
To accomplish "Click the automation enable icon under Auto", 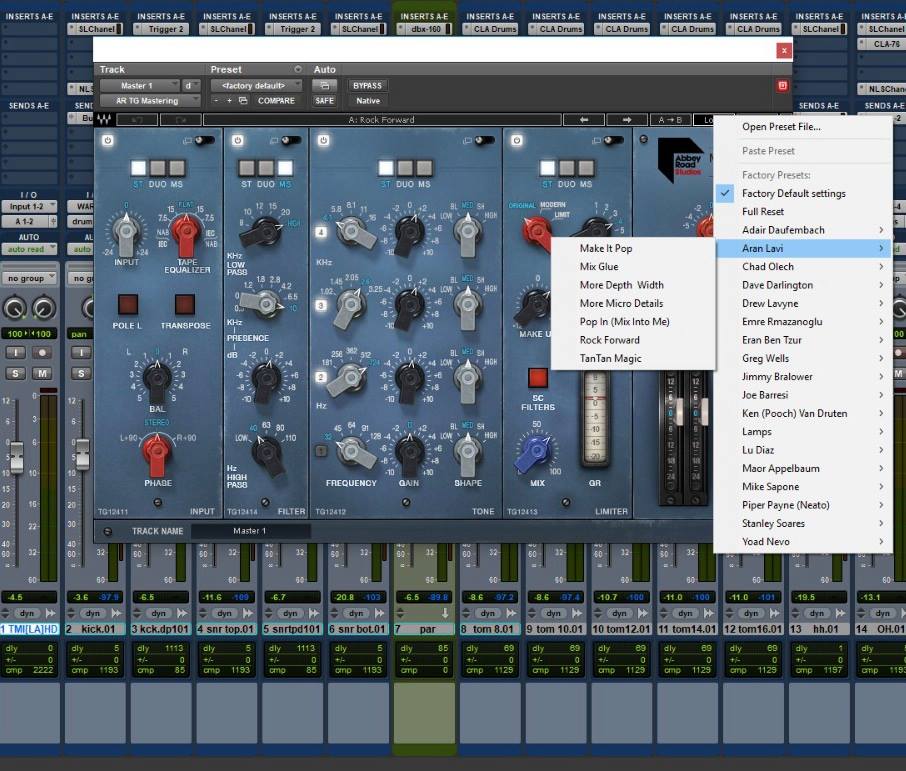I will tap(325, 86).
